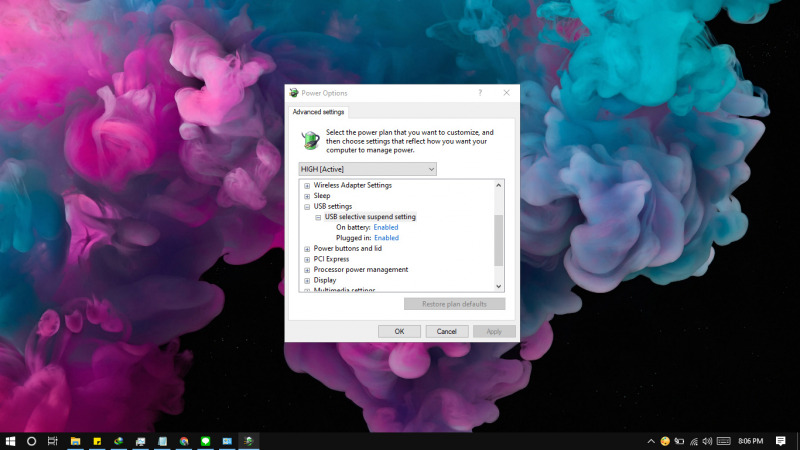This screenshot has height=450, width=800.
Task: Click Restore plan defaults button
Action: point(455,304)
